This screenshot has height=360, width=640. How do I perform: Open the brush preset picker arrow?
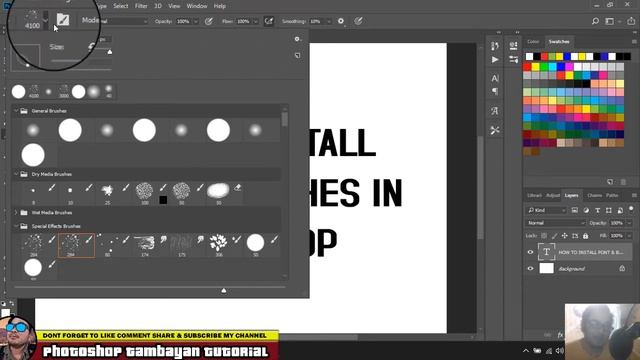pos(45,19)
